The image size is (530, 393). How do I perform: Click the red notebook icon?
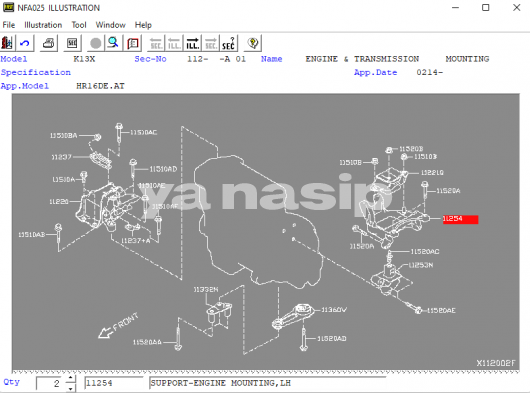point(133,43)
